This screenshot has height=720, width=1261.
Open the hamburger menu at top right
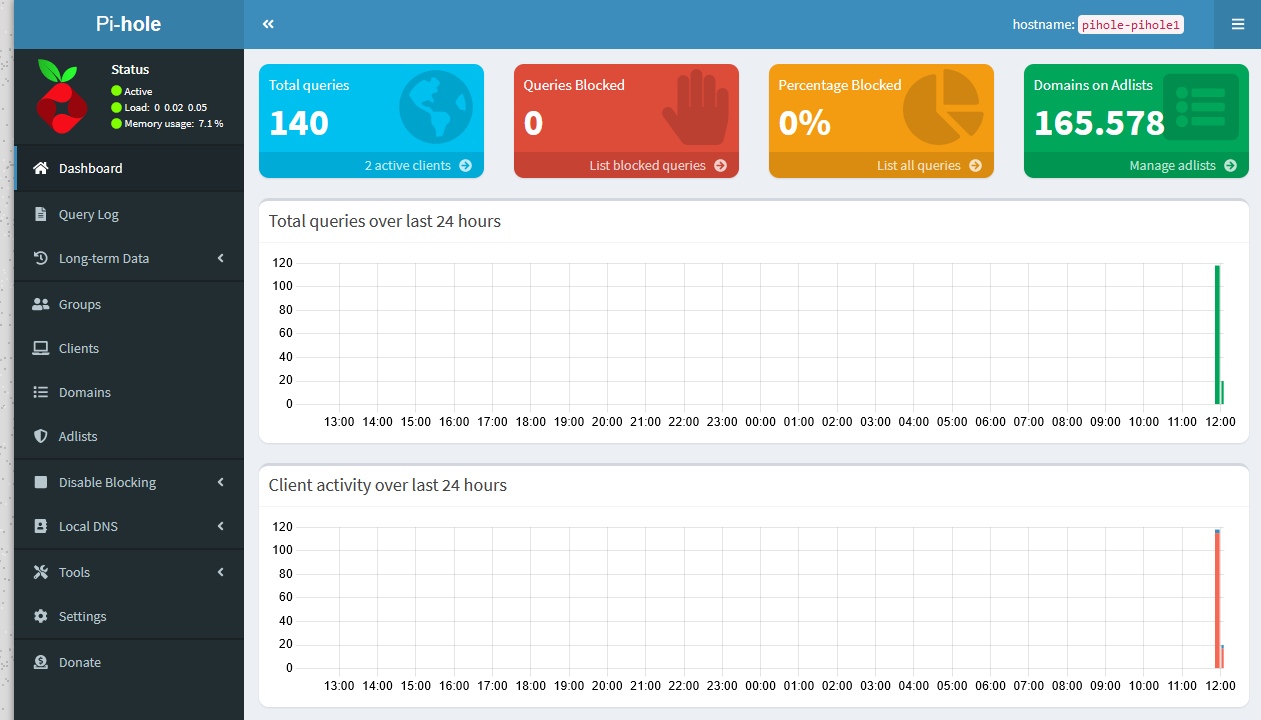click(x=1238, y=24)
